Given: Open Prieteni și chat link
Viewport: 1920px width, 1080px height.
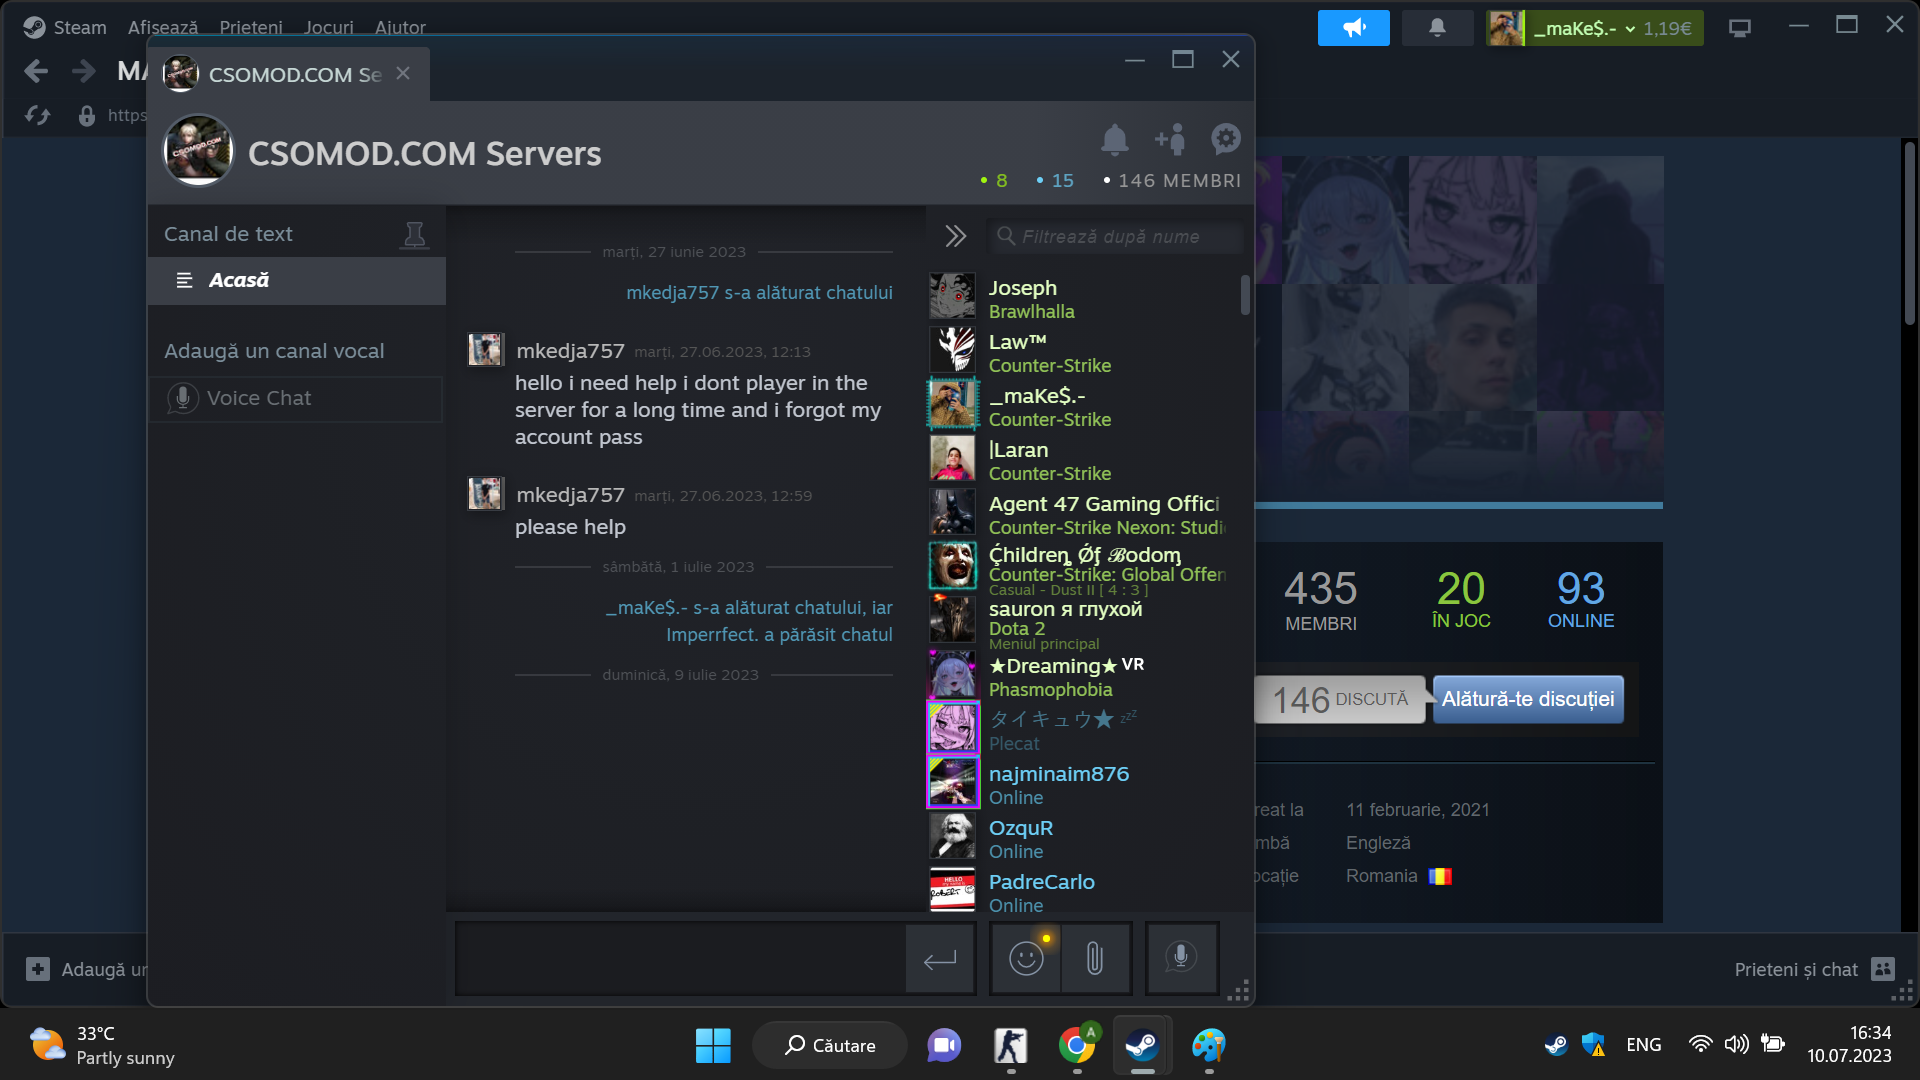Looking at the screenshot, I should coord(1796,969).
